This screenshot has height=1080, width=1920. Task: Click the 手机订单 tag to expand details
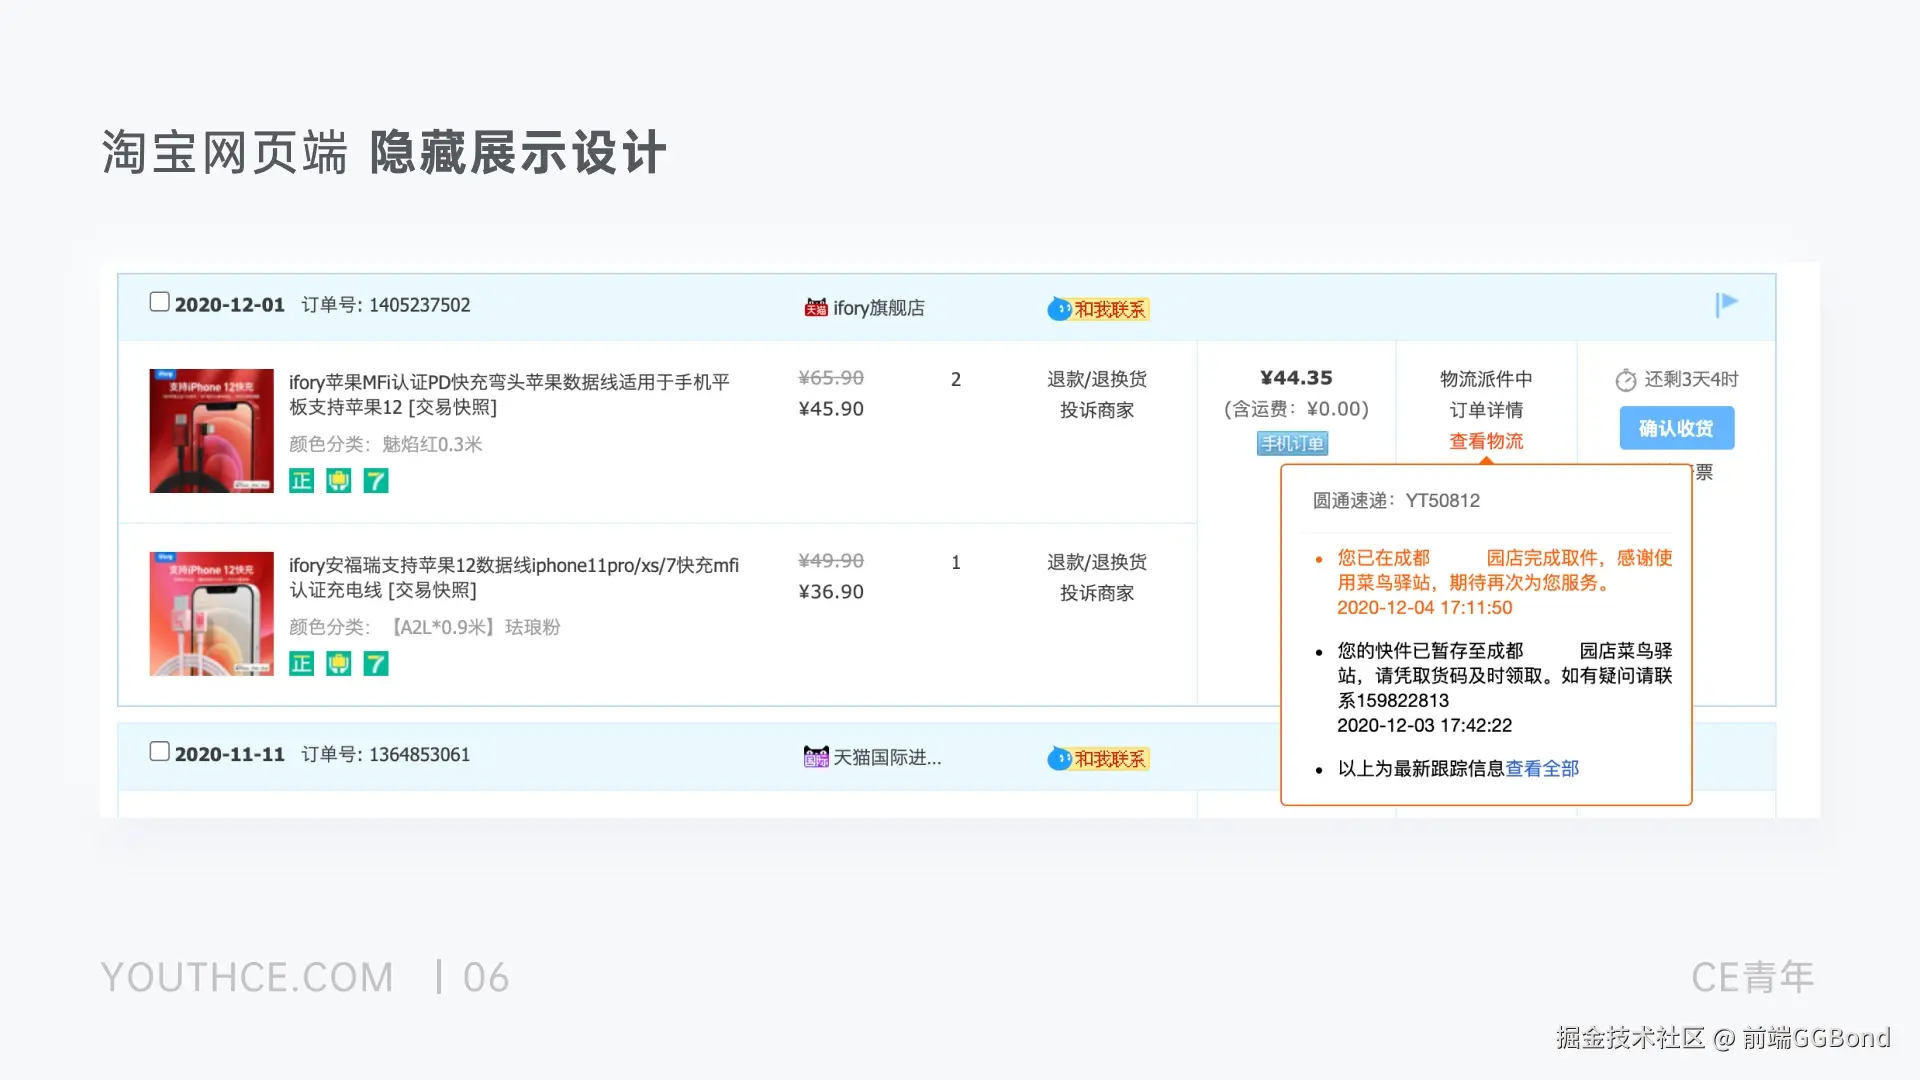[x=1292, y=443]
